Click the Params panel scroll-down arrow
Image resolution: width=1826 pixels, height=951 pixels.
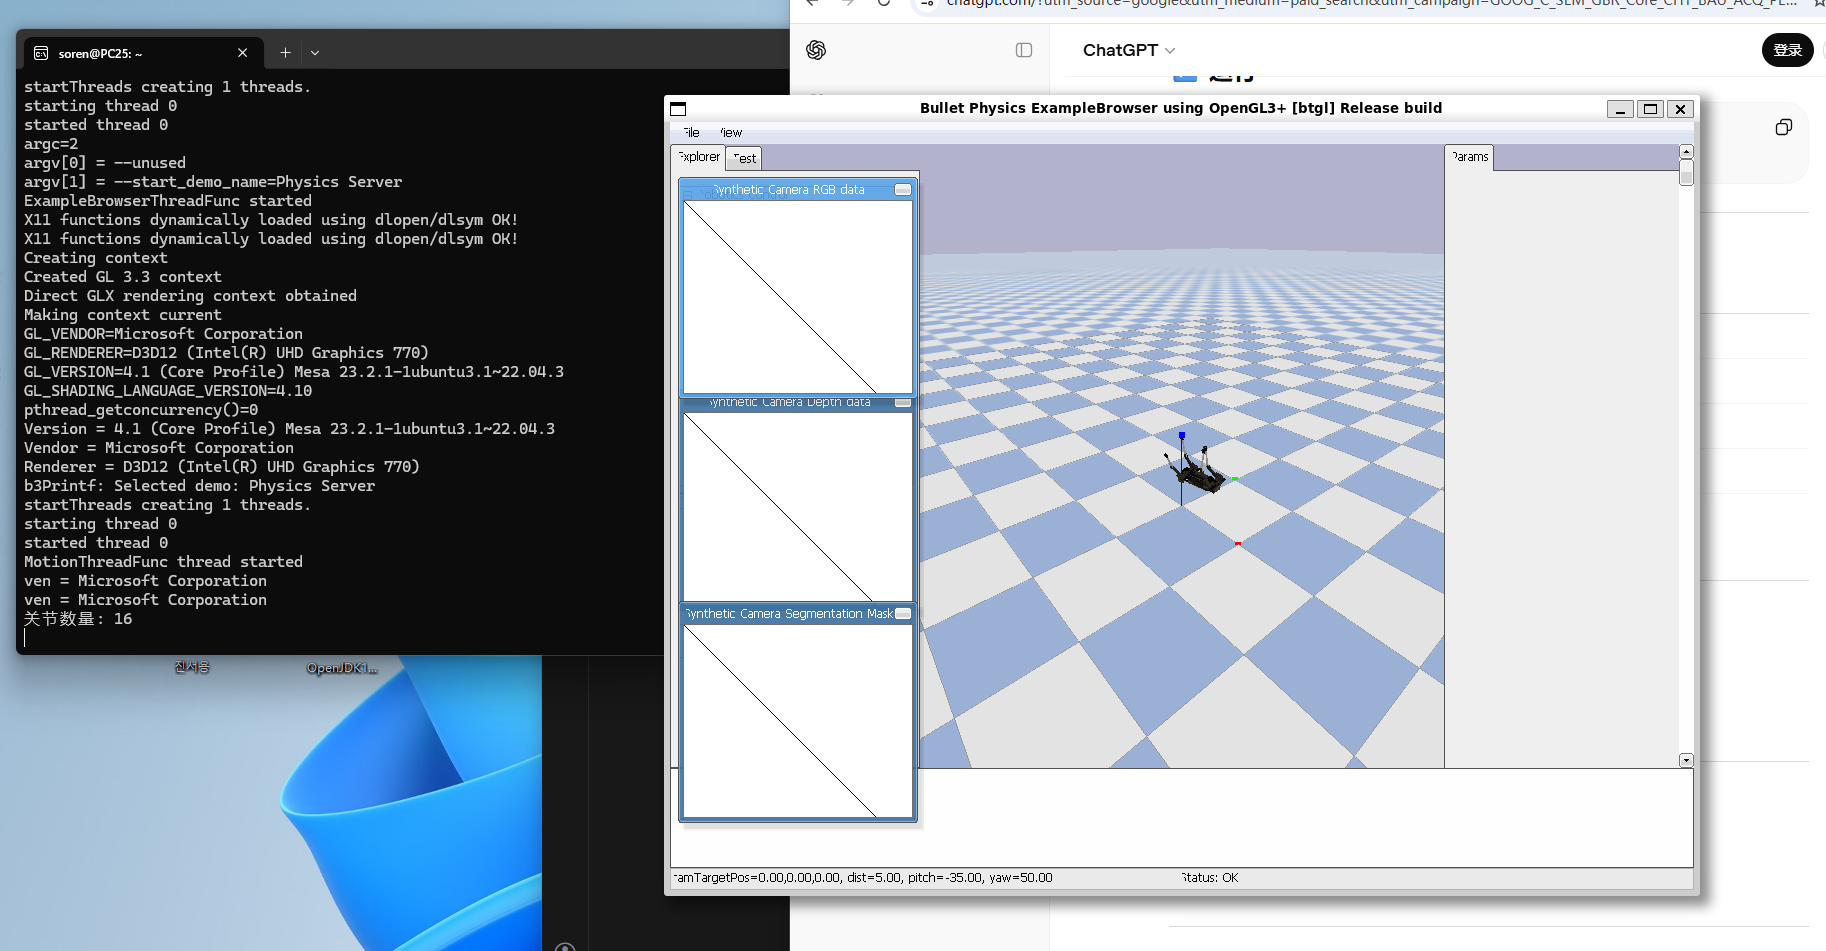click(1686, 760)
